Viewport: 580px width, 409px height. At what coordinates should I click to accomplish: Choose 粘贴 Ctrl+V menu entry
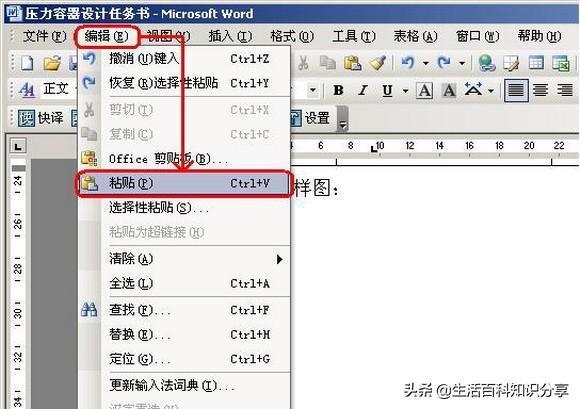coord(184,183)
